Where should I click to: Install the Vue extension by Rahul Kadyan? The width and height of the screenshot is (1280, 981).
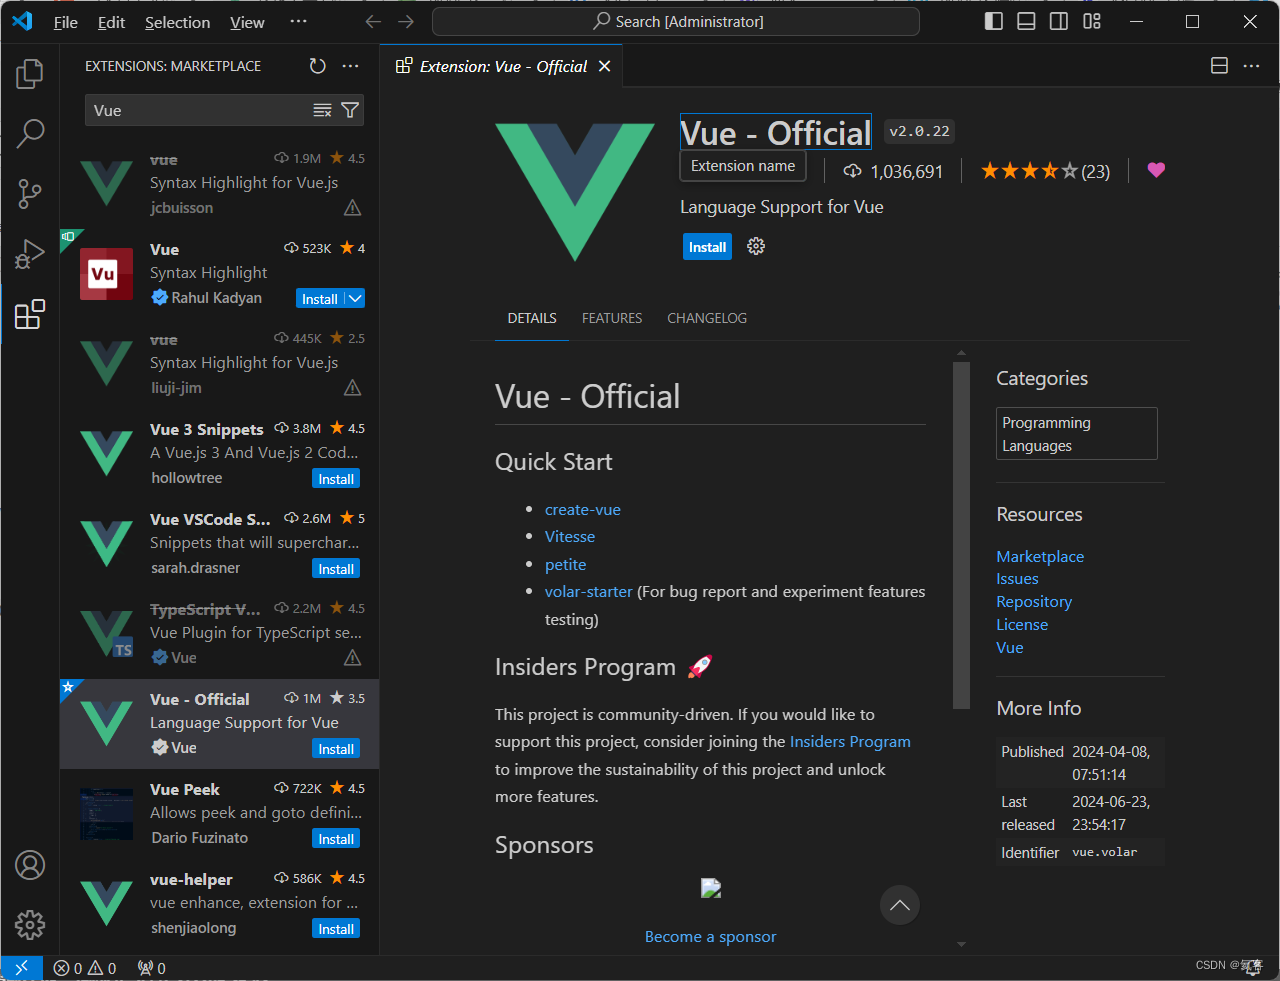[320, 298]
